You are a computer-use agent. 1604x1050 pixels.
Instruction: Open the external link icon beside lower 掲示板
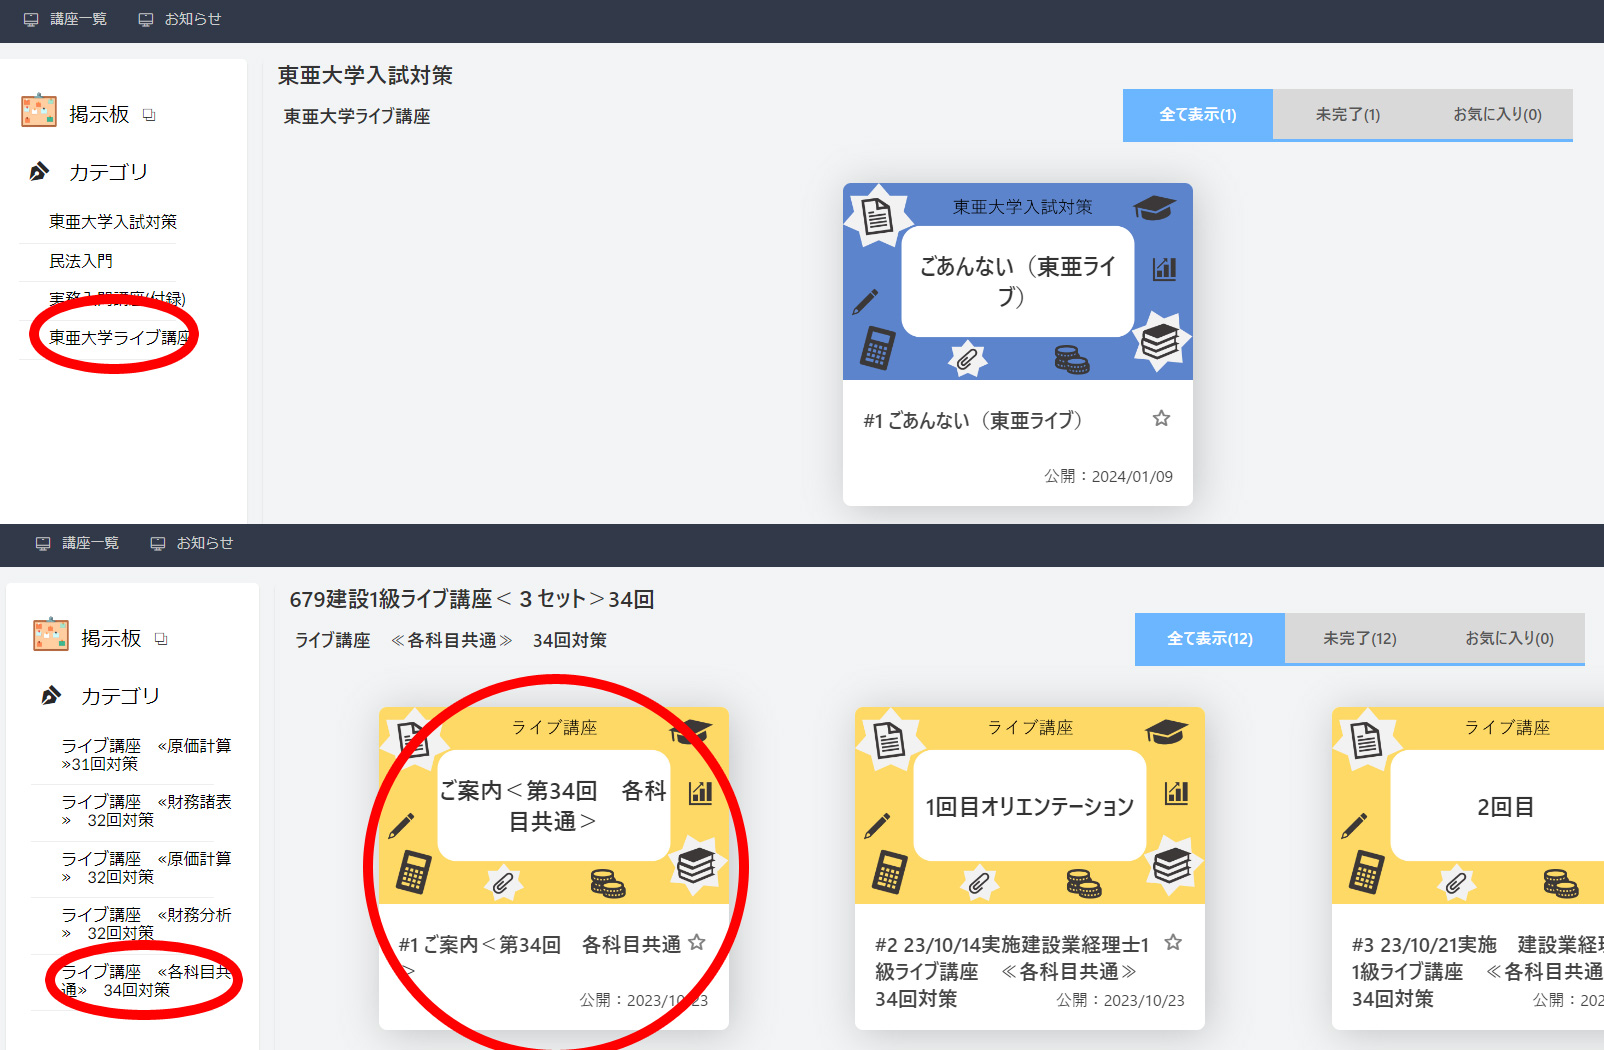point(161,639)
